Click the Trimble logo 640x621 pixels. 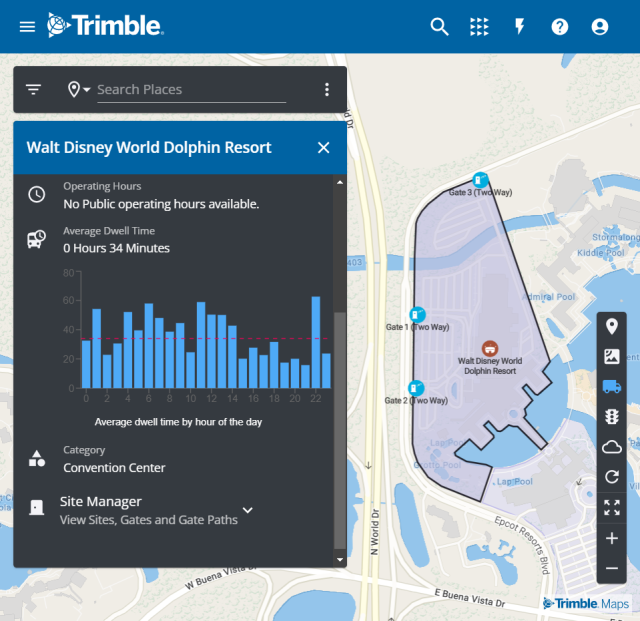pos(105,25)
